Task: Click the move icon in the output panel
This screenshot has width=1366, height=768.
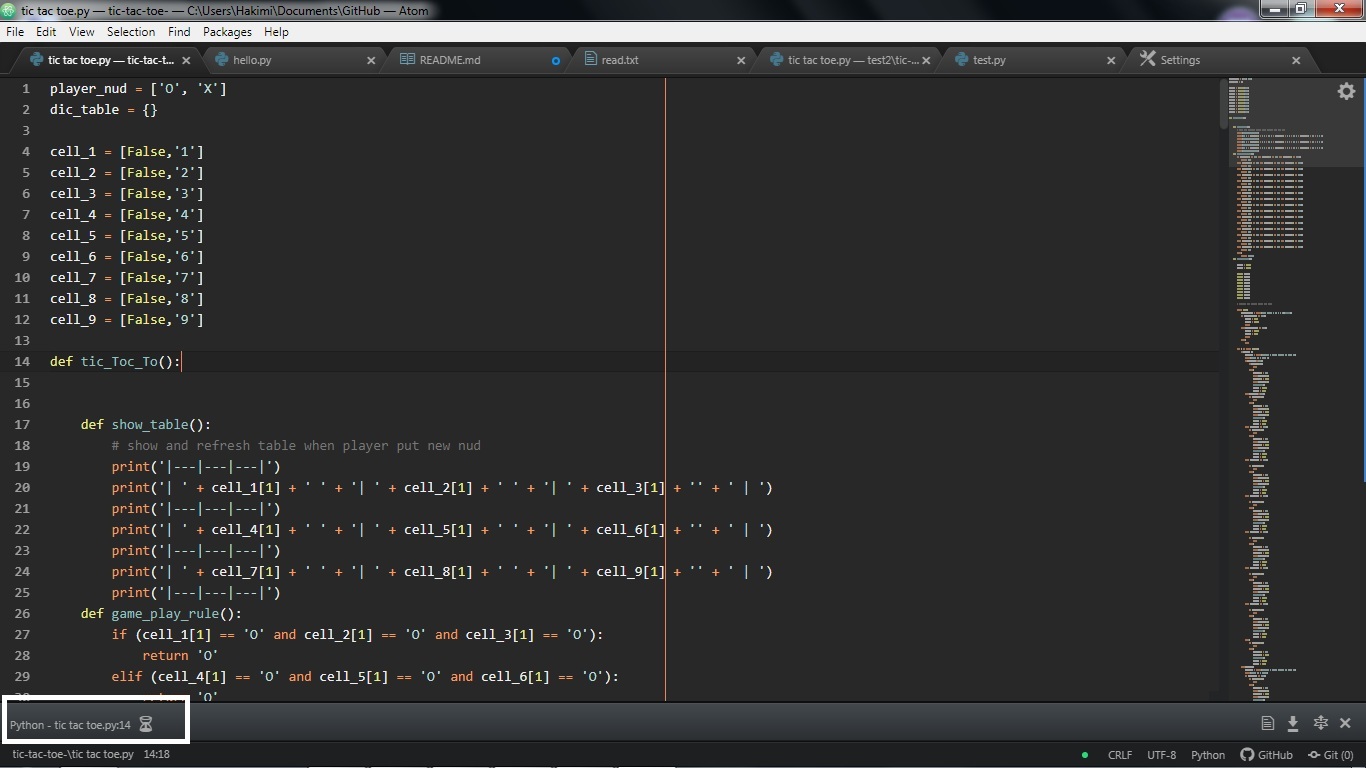Action: 1320,723
